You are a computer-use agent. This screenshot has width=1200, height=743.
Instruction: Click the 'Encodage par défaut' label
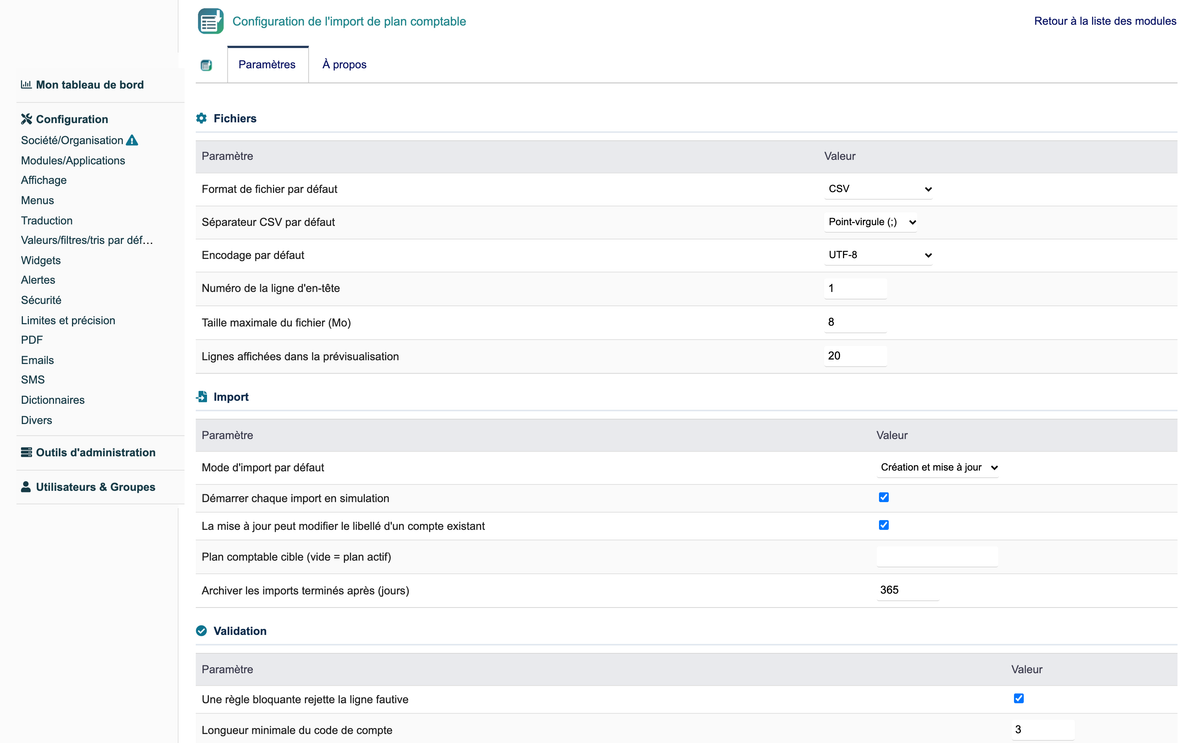click(x=253, y=255)
